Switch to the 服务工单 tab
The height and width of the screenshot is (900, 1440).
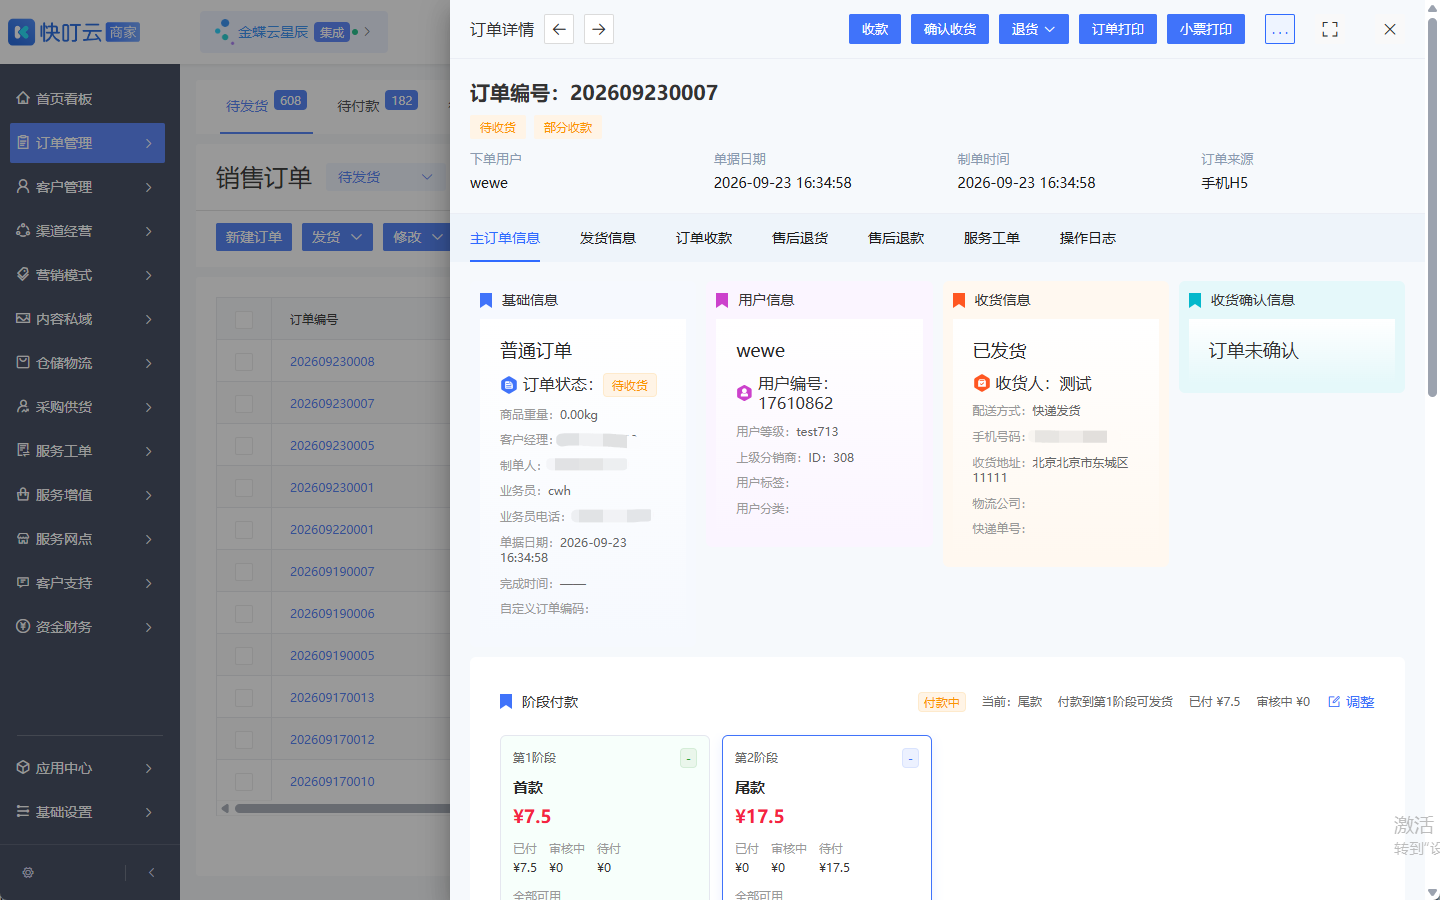[992, 238]
